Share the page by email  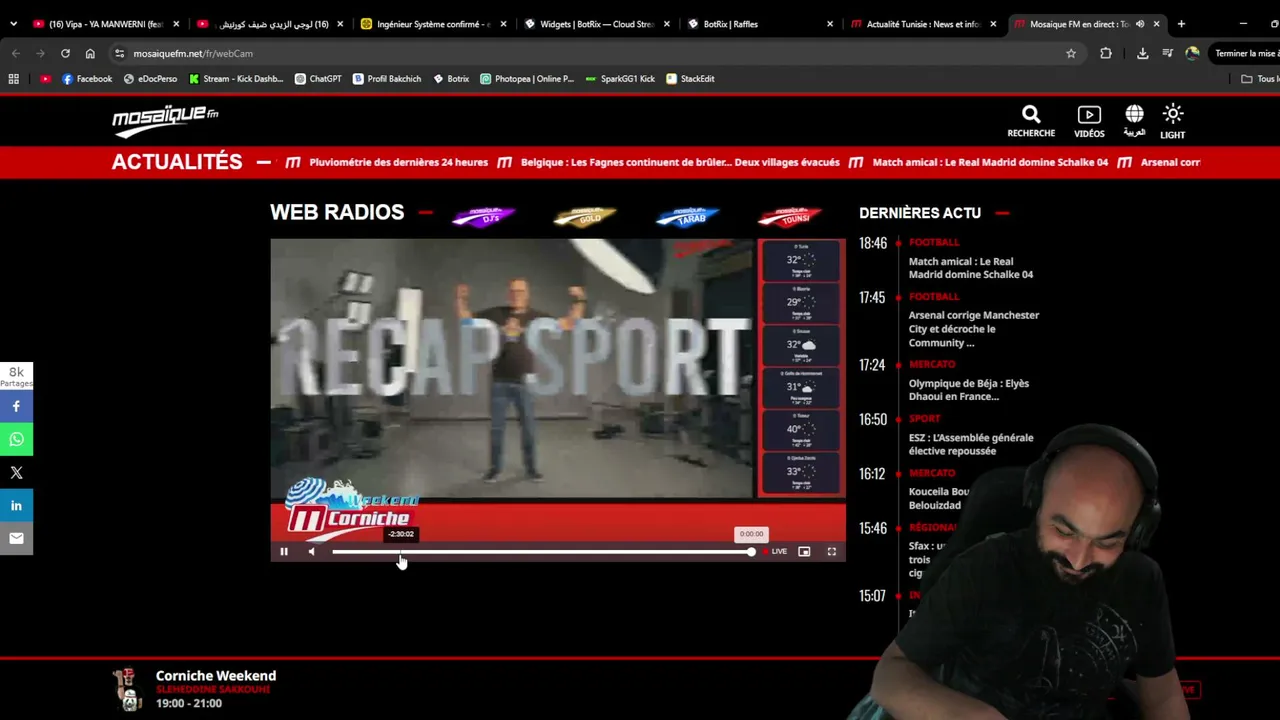(x=16, y=538)
